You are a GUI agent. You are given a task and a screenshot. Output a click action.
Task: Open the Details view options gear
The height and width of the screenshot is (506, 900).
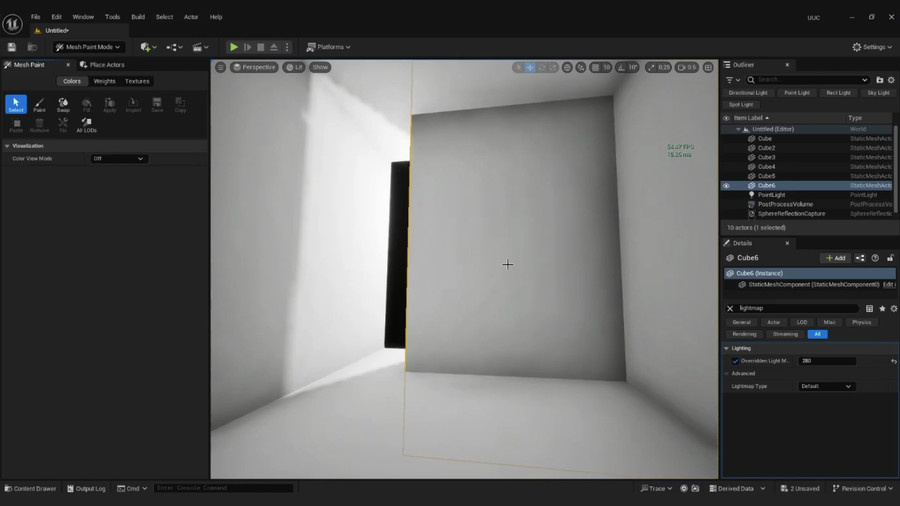[x=894, y=309]
